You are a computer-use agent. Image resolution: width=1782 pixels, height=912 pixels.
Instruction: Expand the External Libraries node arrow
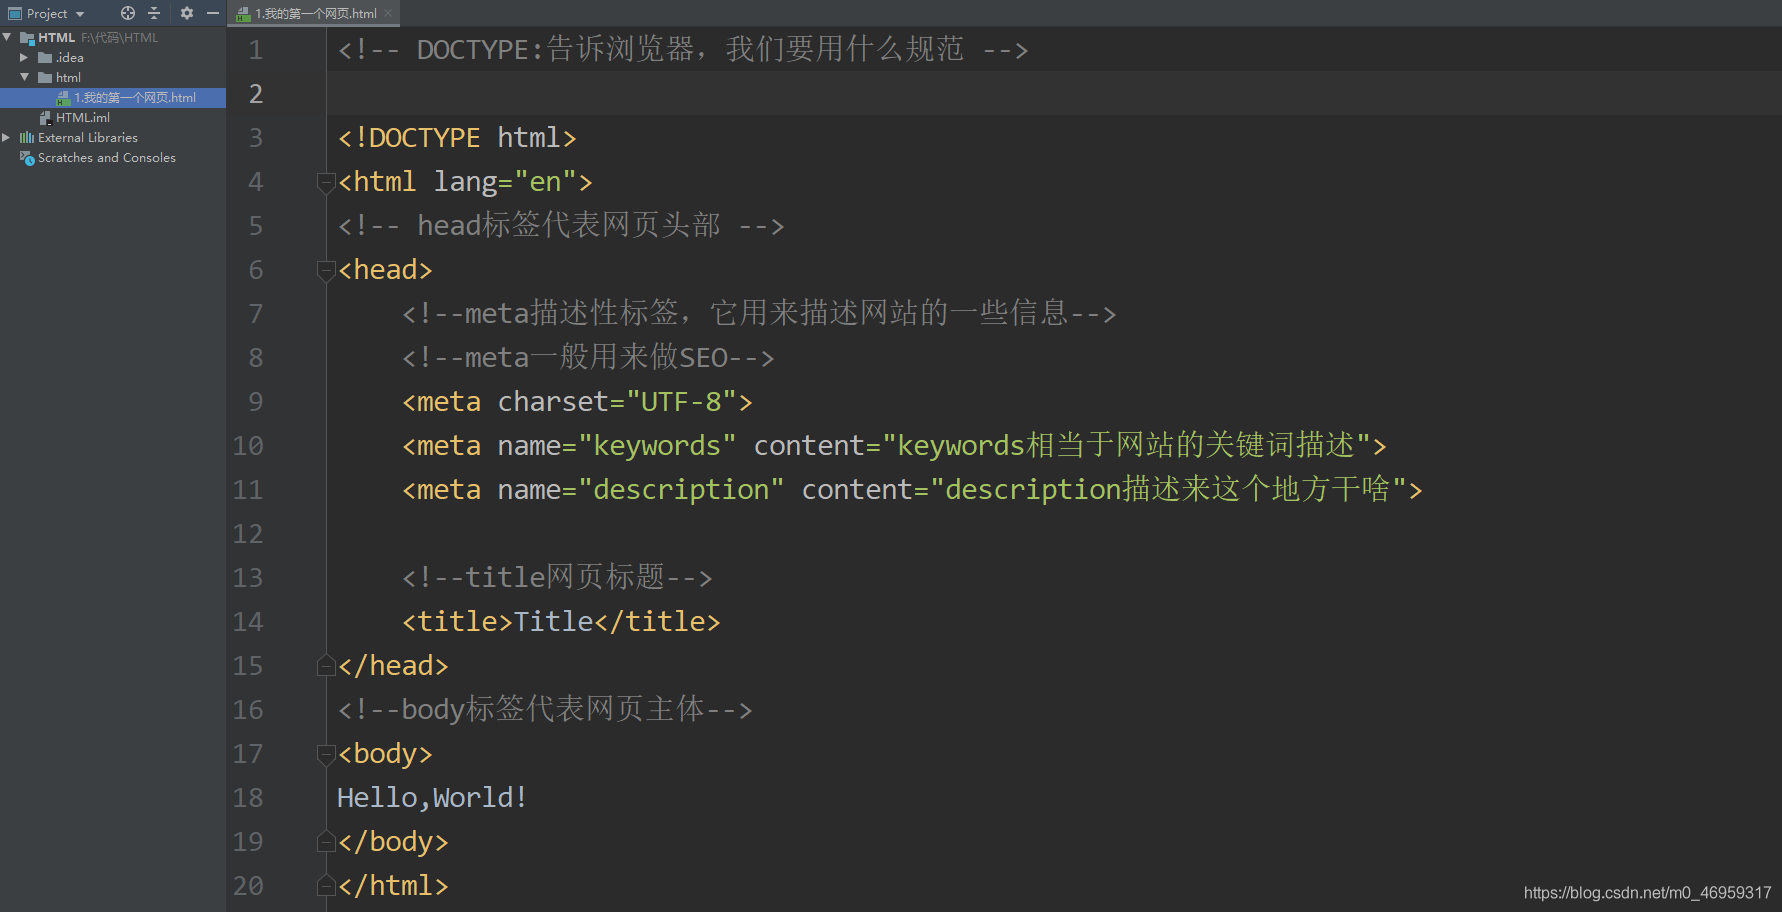7,137
